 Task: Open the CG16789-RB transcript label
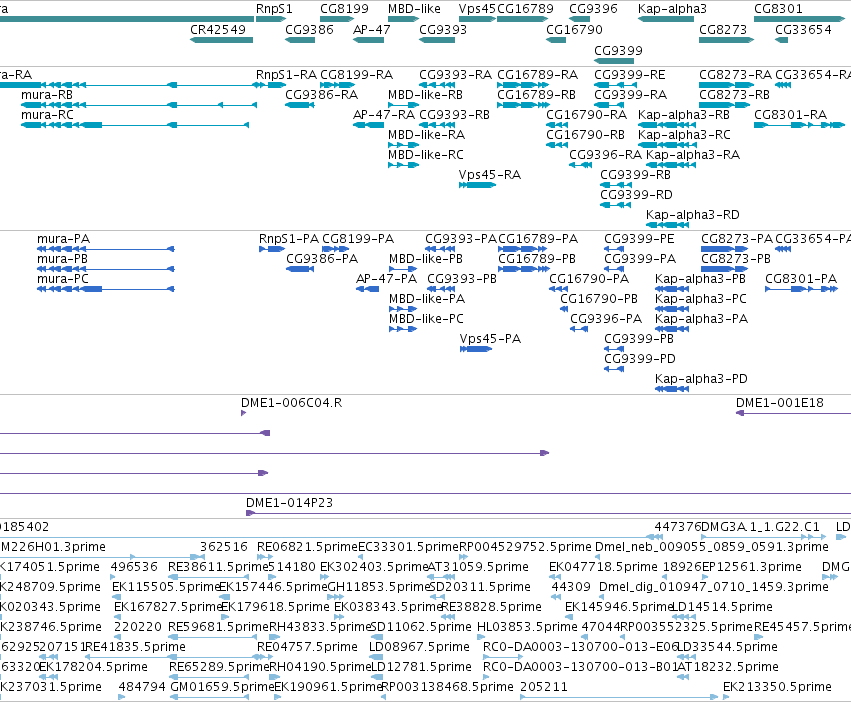536,94
